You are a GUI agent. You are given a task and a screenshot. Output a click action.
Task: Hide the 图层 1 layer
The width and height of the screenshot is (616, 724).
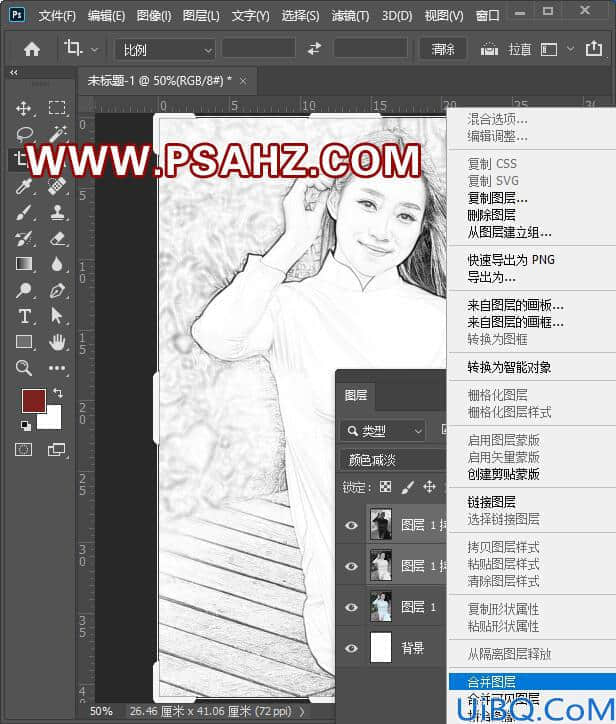click(351, 607)
